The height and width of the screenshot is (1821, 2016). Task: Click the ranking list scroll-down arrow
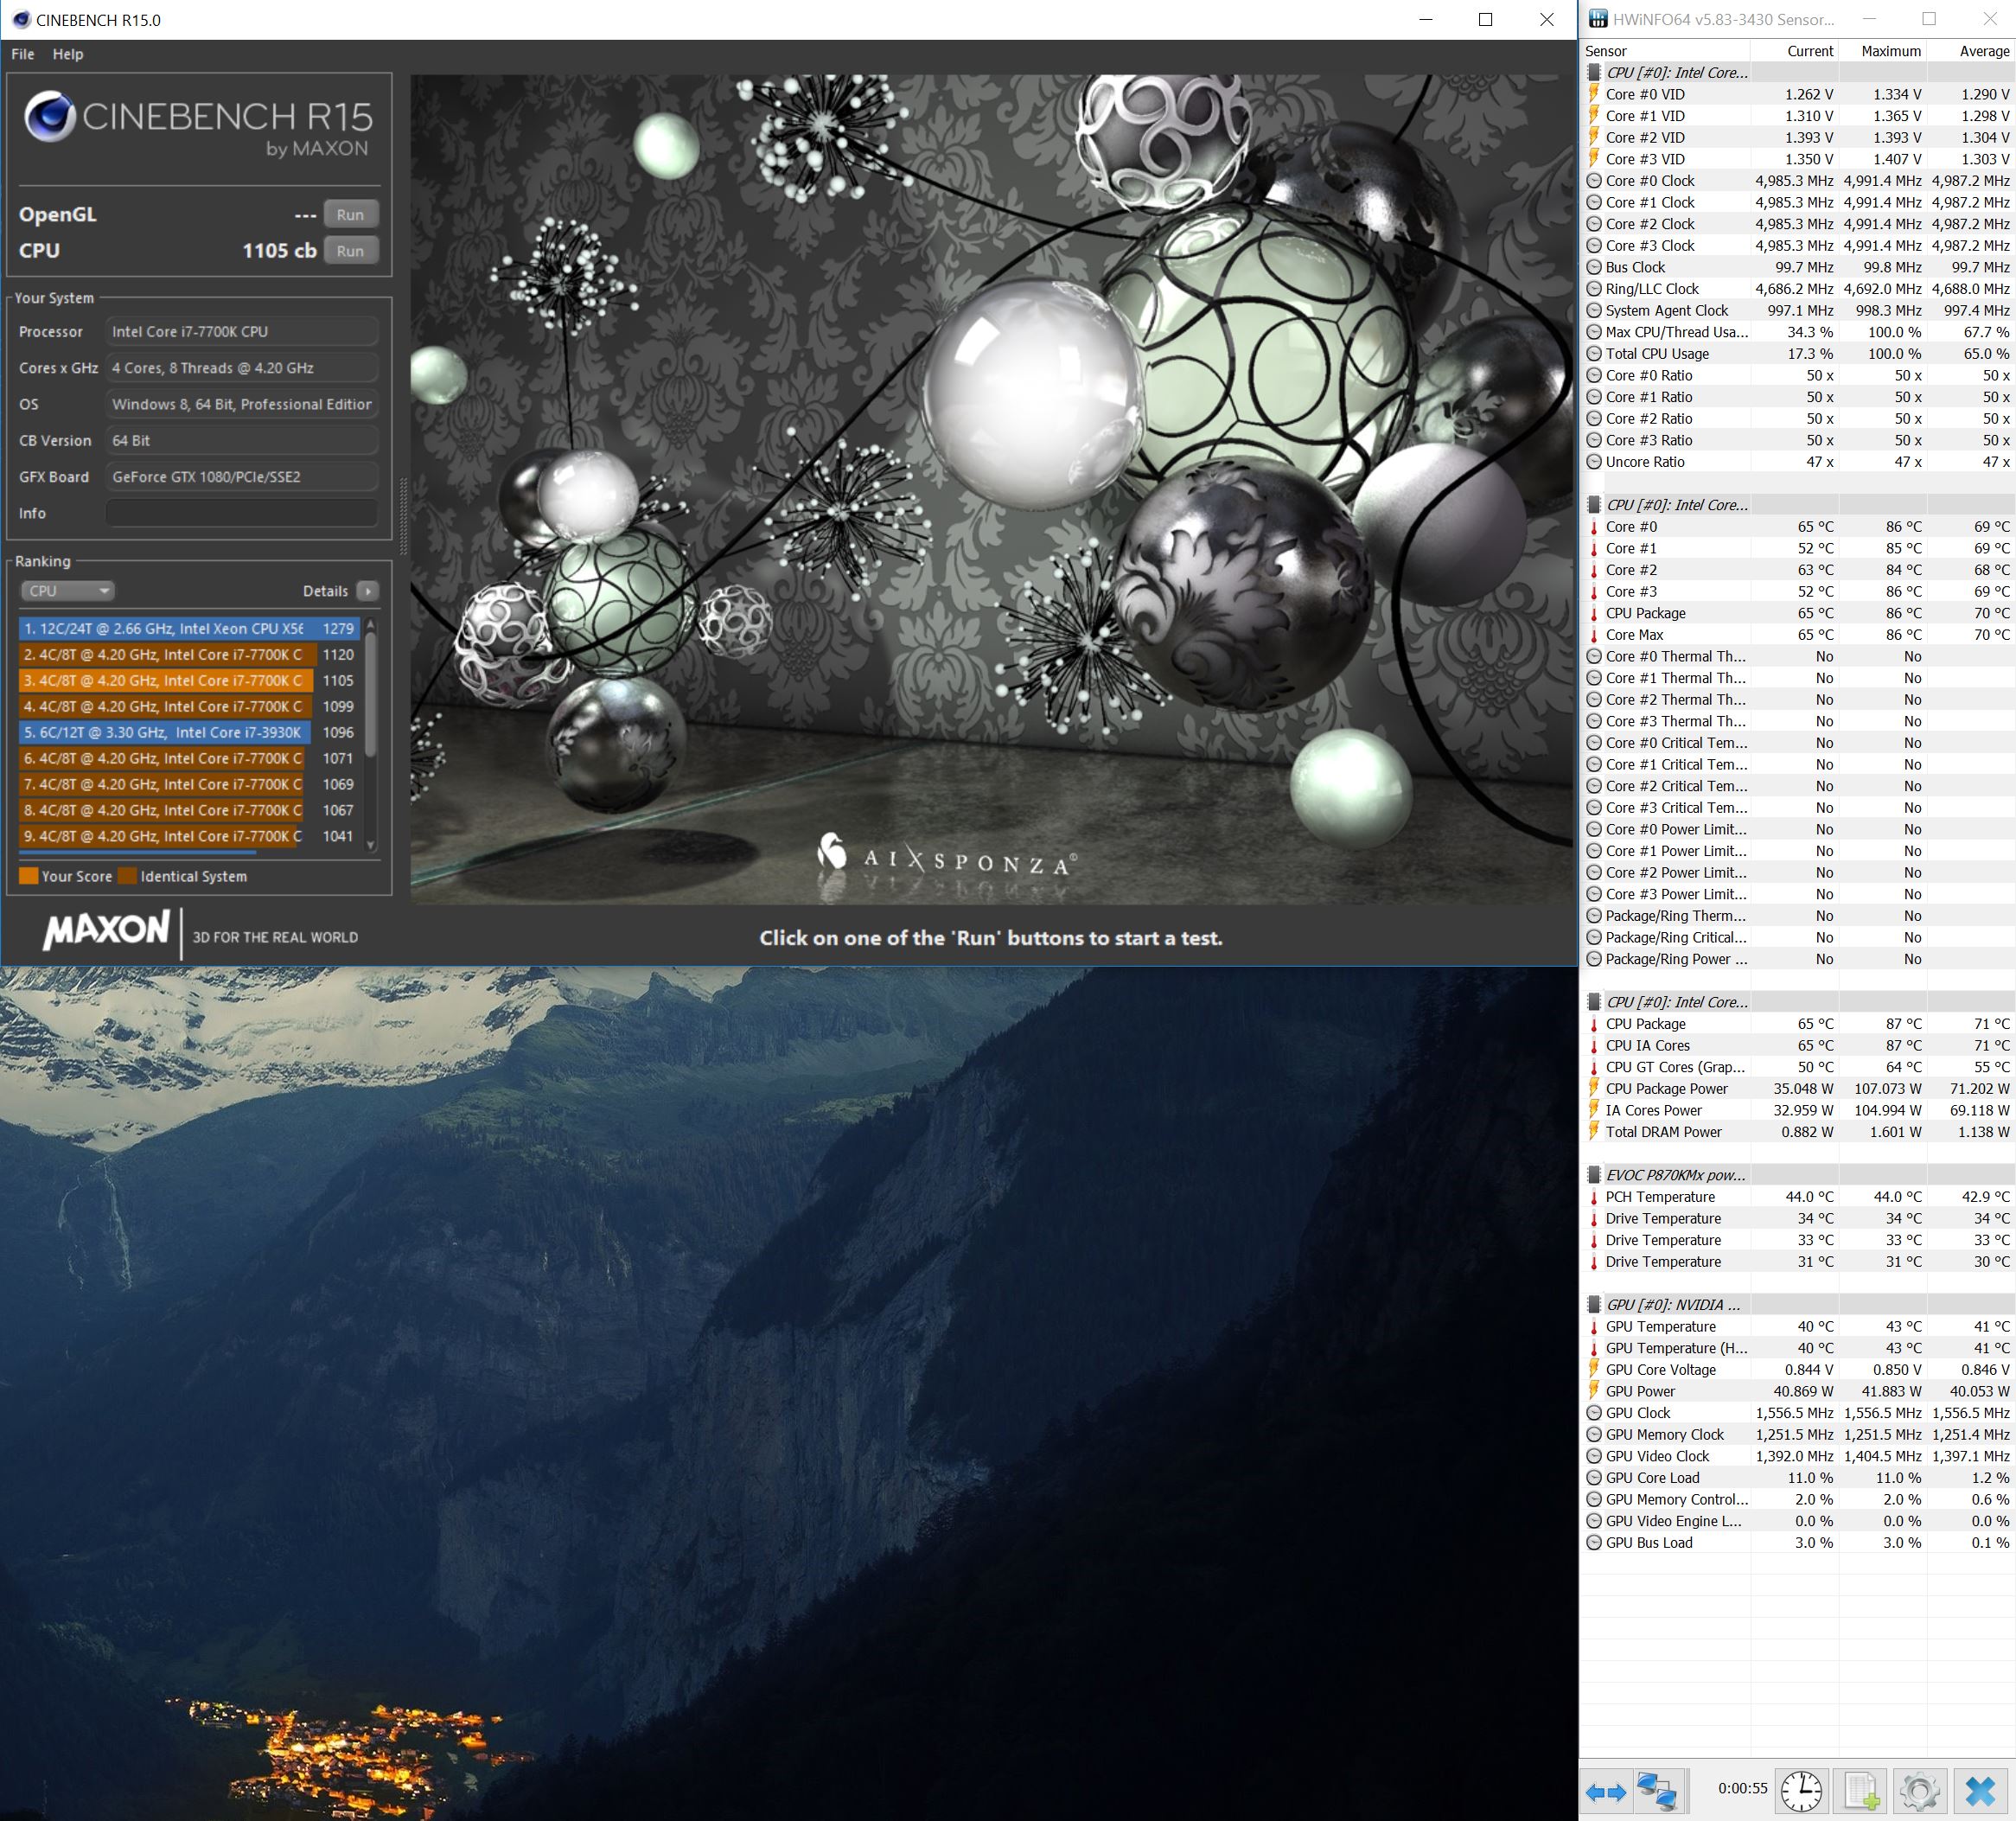[371, 845]
